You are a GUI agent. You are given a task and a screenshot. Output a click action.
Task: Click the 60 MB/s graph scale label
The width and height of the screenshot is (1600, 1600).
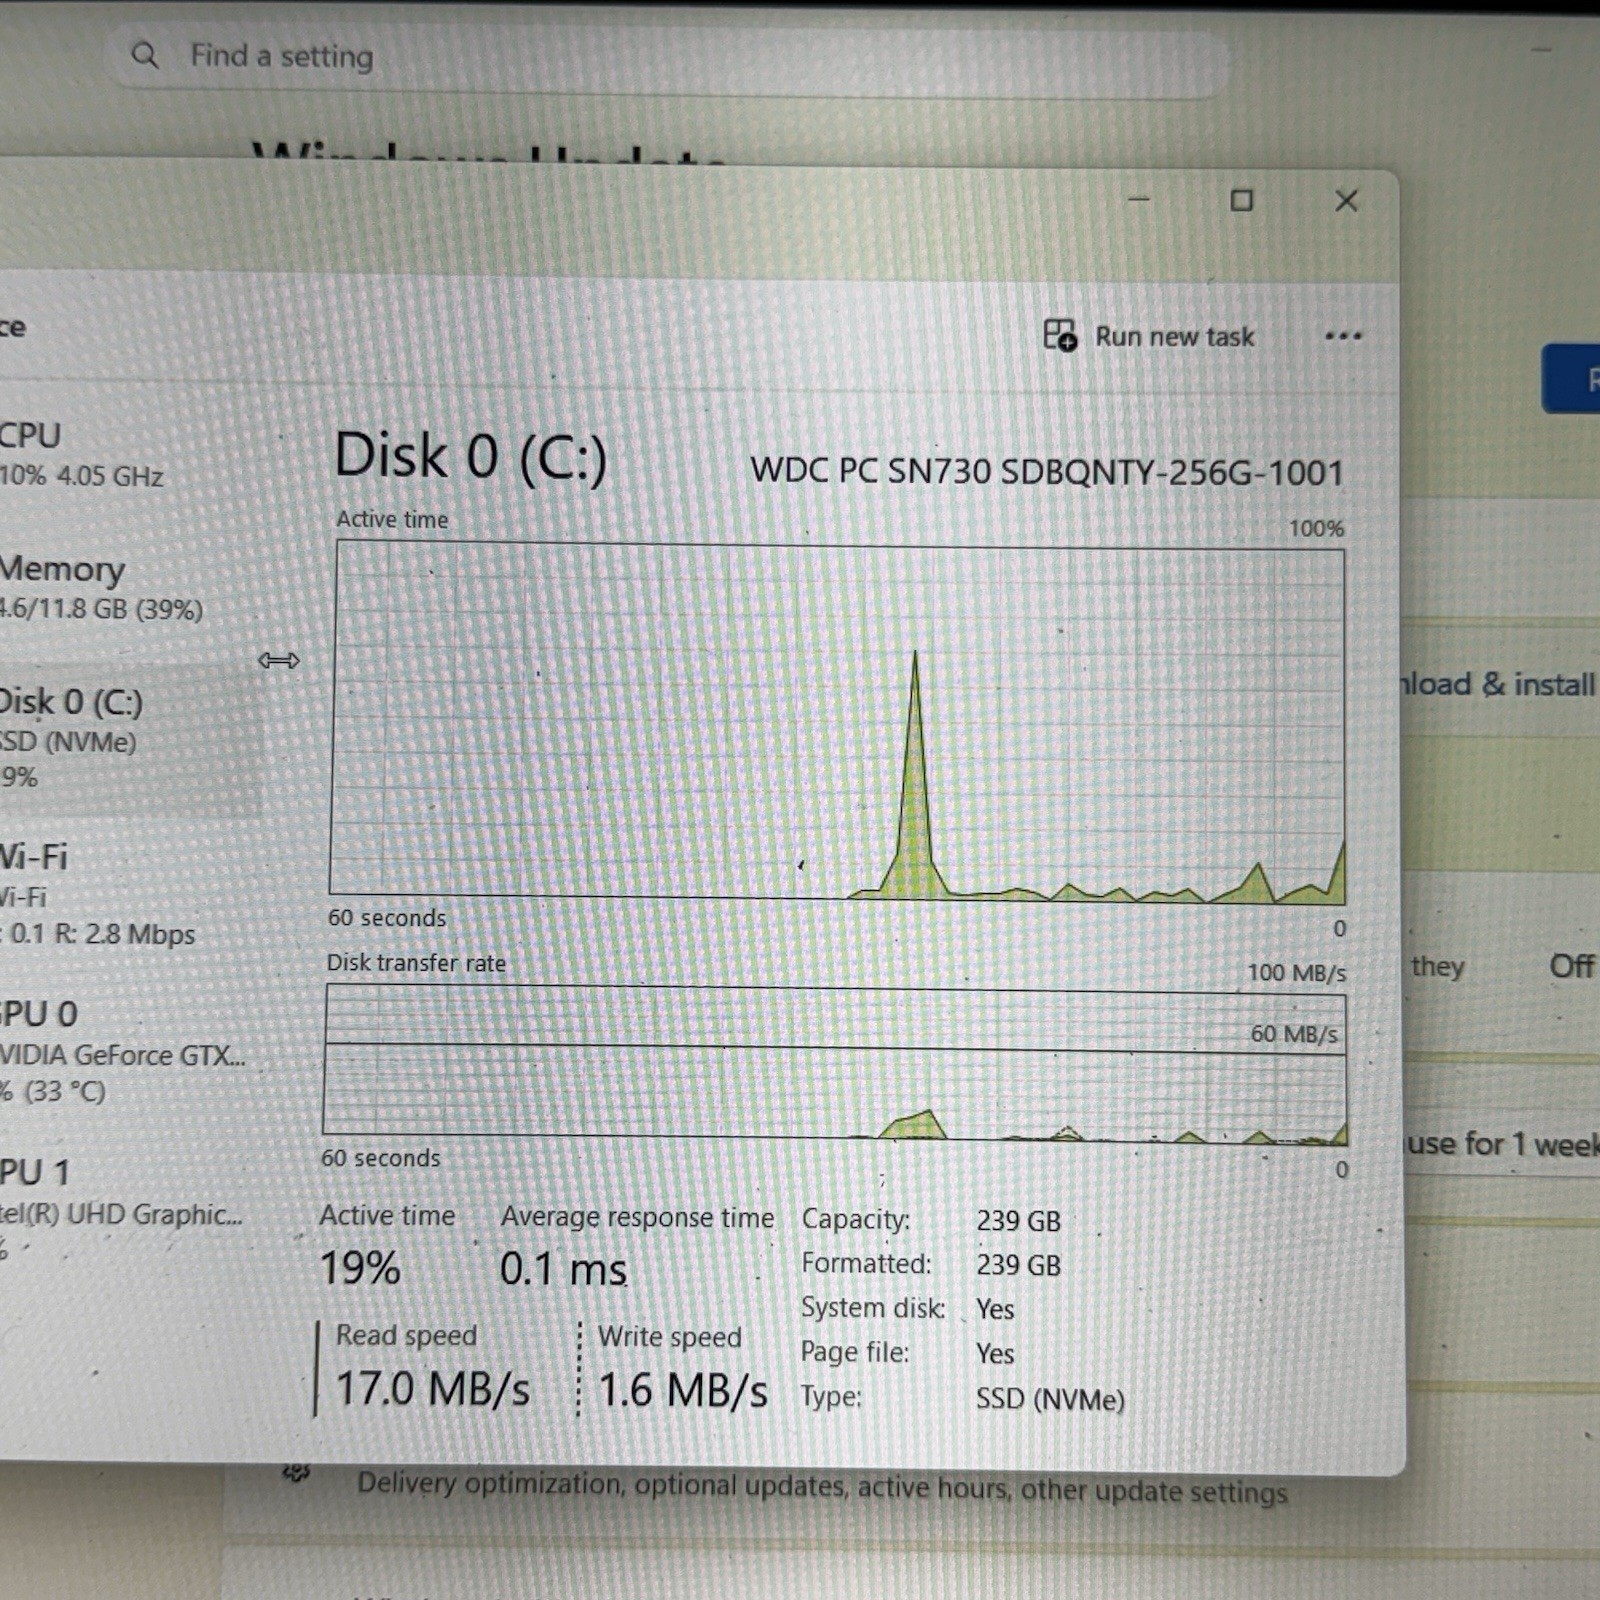1294,1034
